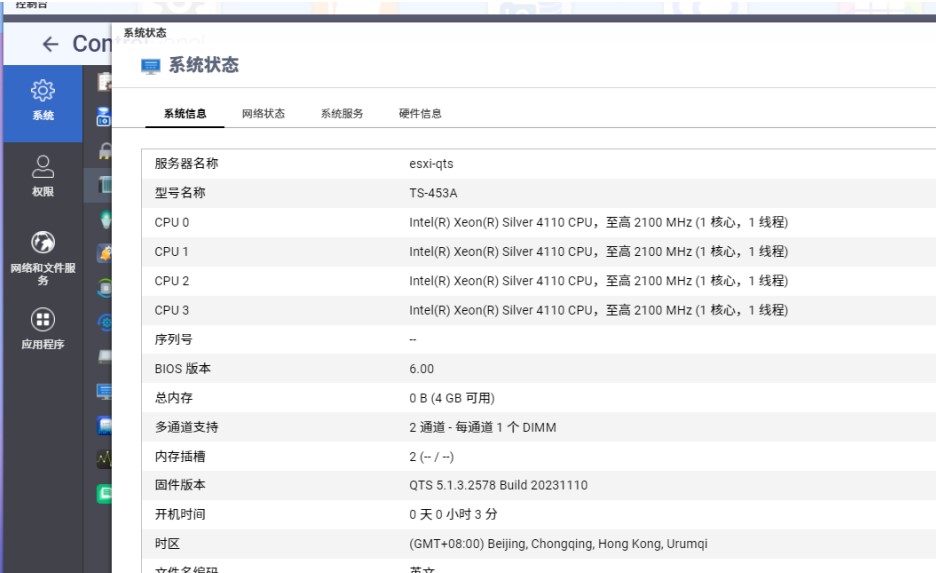Open the bell notification center icon
This screenshot has height=573, width=936.
point(105,253)
